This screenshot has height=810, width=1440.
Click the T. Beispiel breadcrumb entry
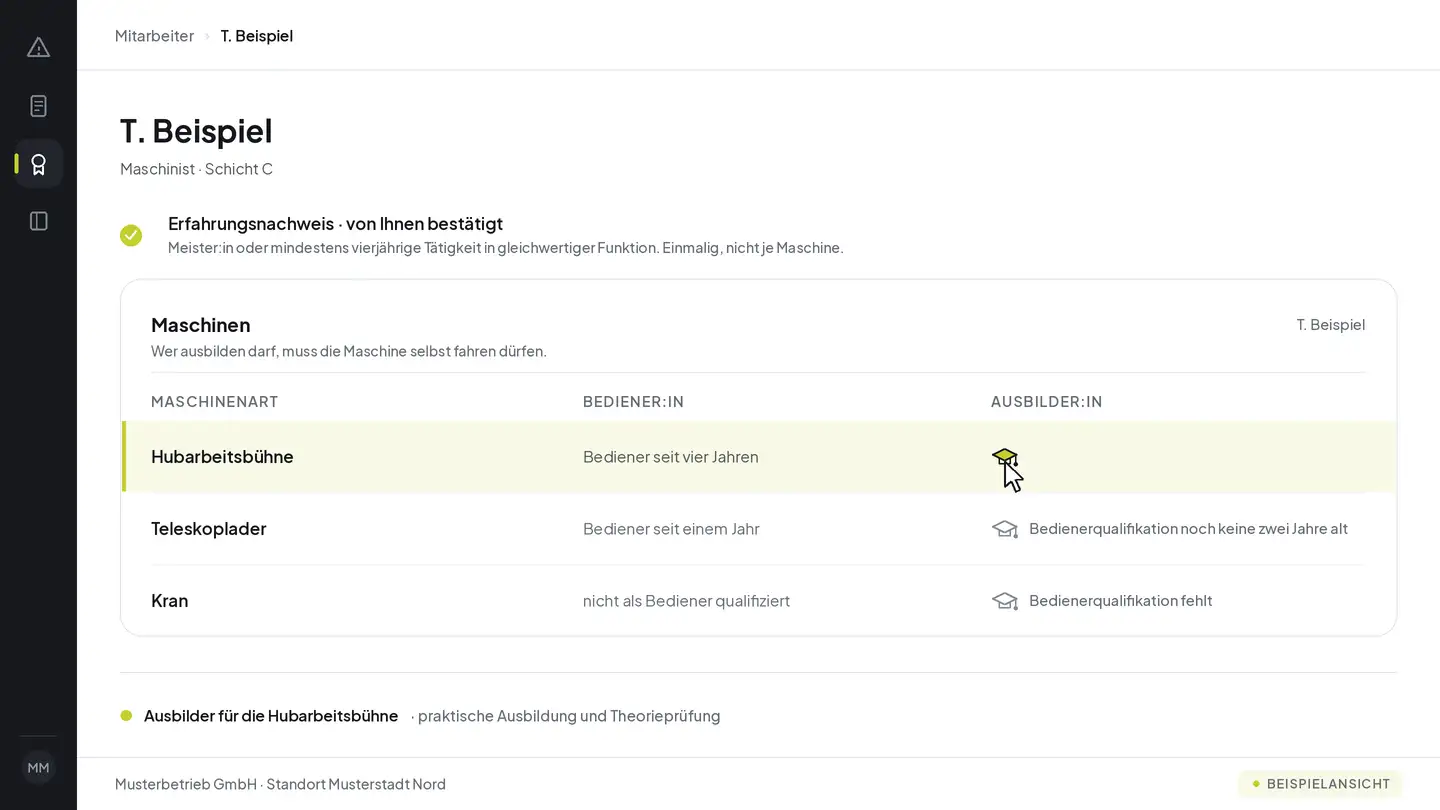pos(257,36)
